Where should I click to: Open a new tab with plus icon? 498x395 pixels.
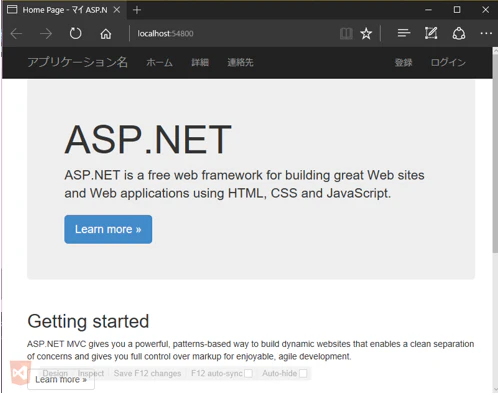[x=137, y=10]
